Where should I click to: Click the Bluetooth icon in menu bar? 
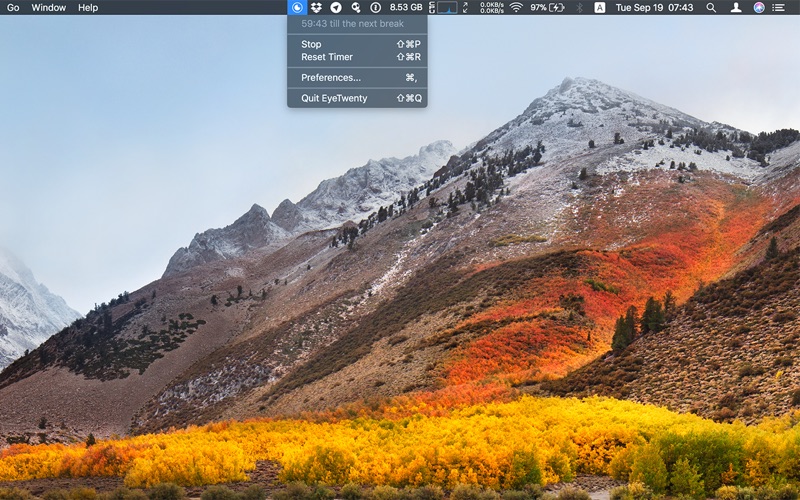point(579,7)
